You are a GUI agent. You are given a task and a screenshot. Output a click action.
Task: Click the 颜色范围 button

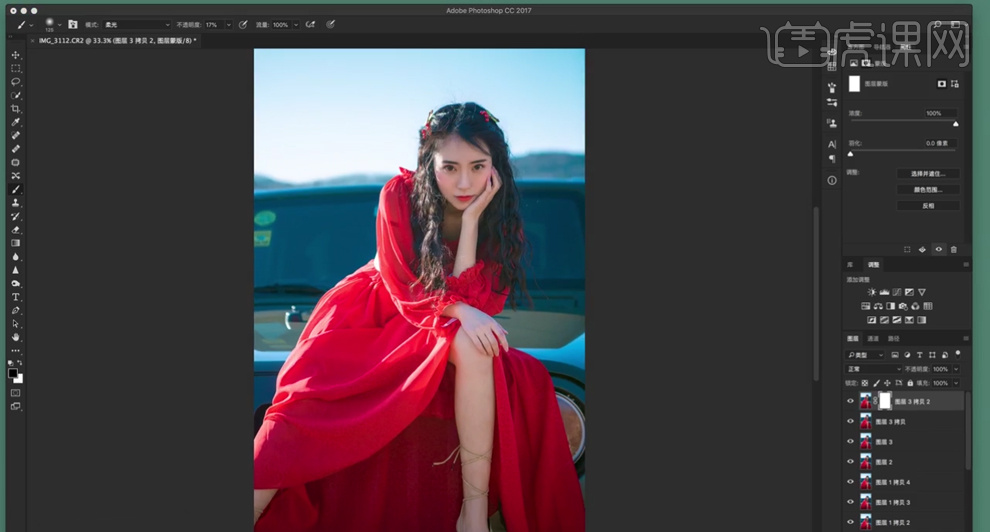click(928, 190)
